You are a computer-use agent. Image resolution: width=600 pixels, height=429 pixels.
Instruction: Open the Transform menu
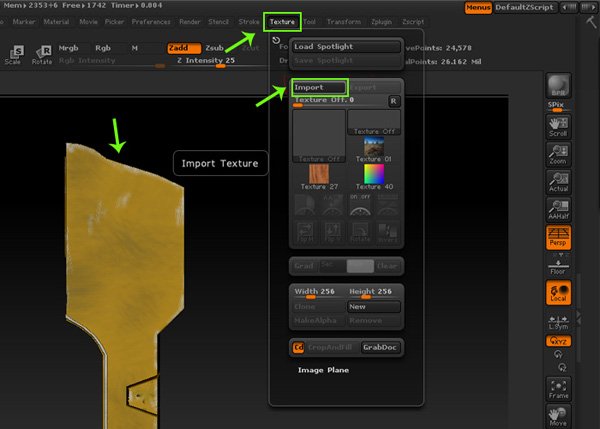[344, 21]
